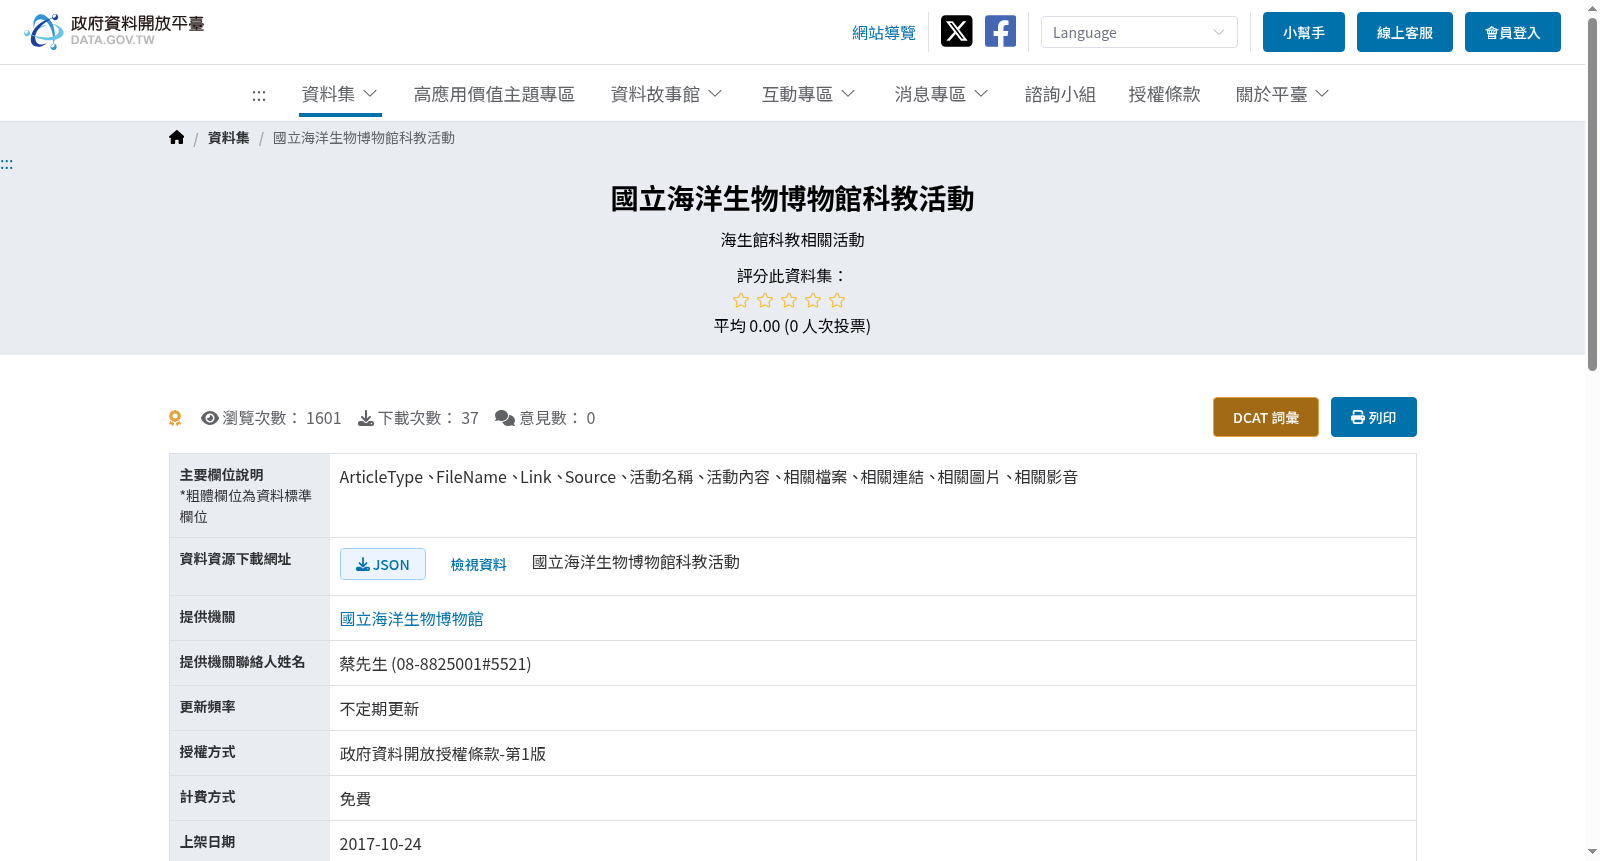Click the 主要欄位說明 row label
This screenshot has height=861, width=1600.
[221, 475]
